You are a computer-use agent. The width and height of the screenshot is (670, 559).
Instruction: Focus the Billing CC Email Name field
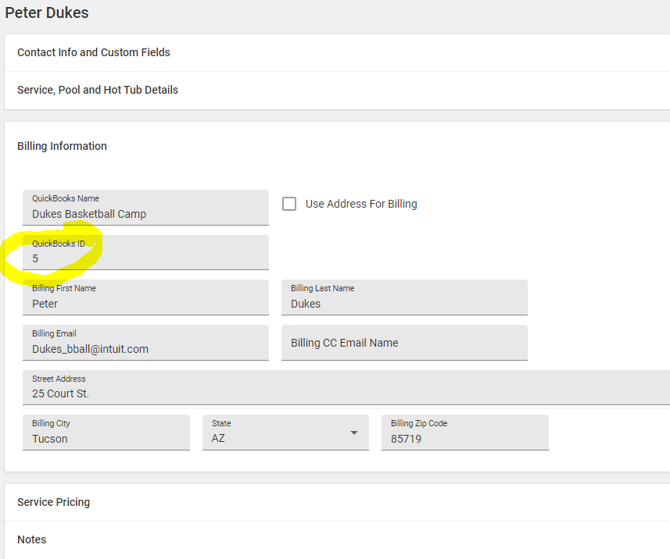pyautogui.click(x=404, y=343)
